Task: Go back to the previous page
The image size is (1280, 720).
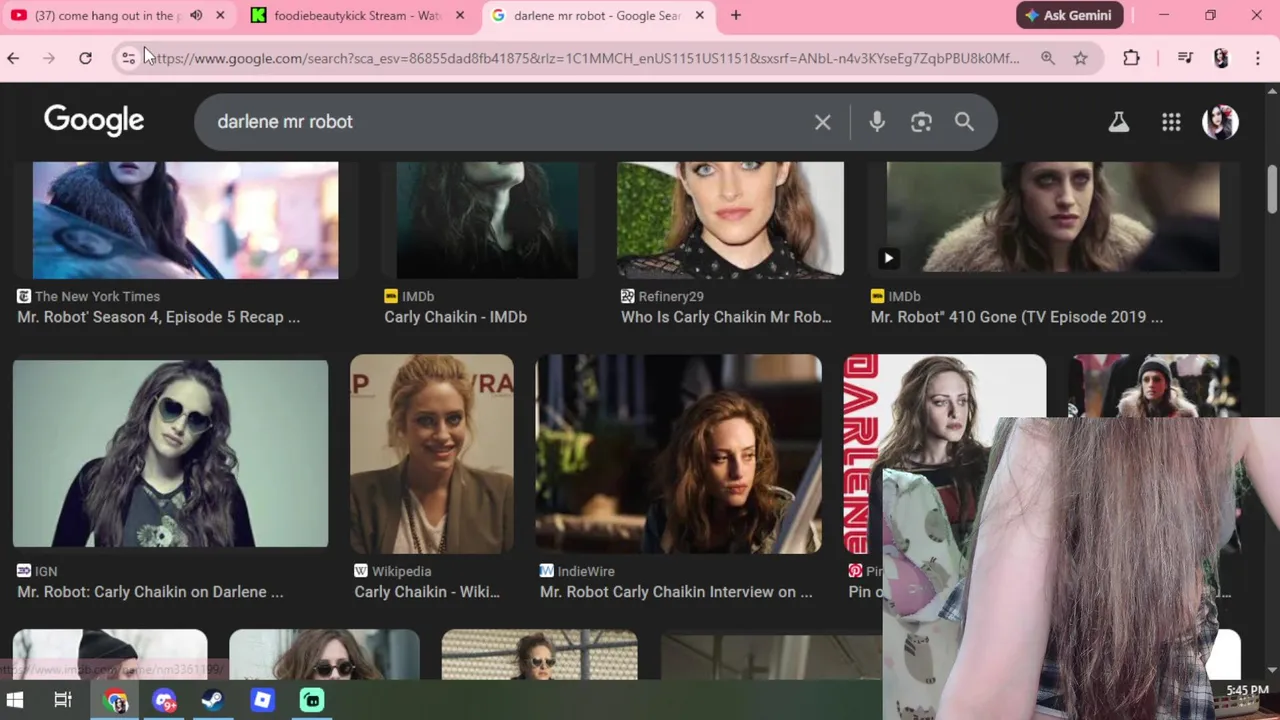Action: point(13,58)
